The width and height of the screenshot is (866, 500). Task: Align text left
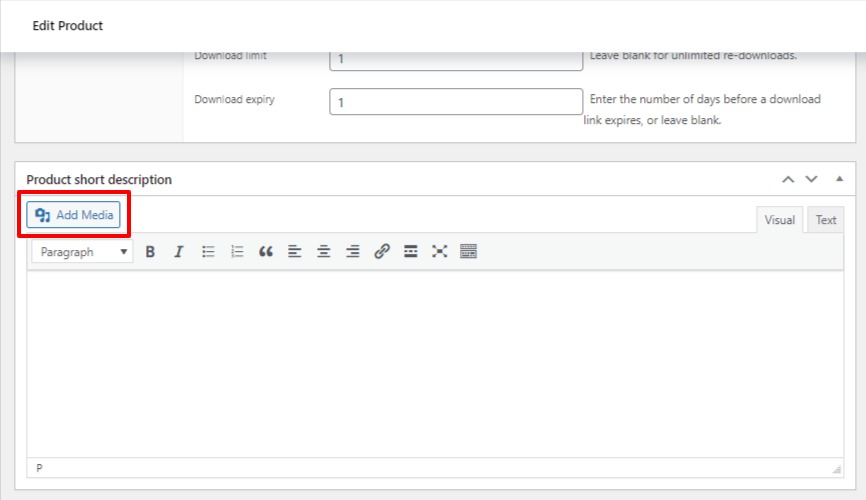[294, 252]
